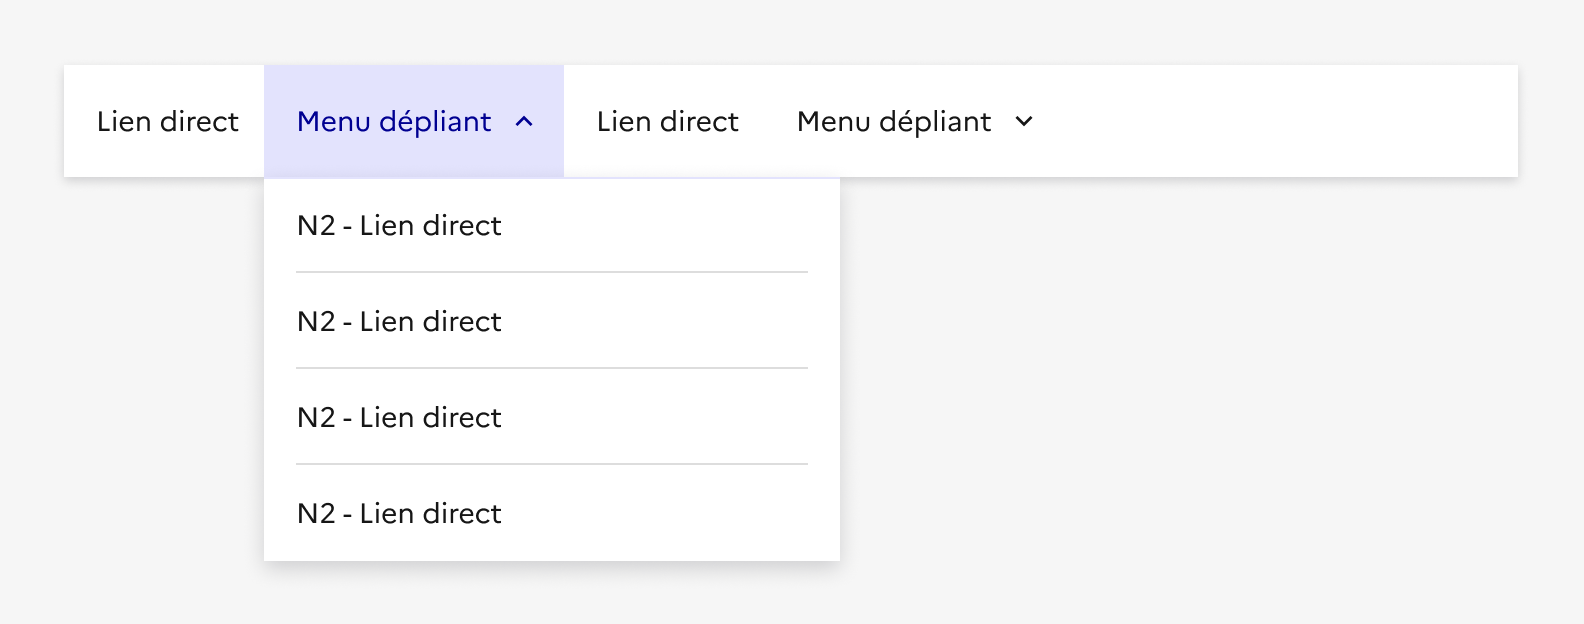Screen dimensions: 1584x624
Task: Click the grey page background above navigation bar
Action: click(790, 30)
